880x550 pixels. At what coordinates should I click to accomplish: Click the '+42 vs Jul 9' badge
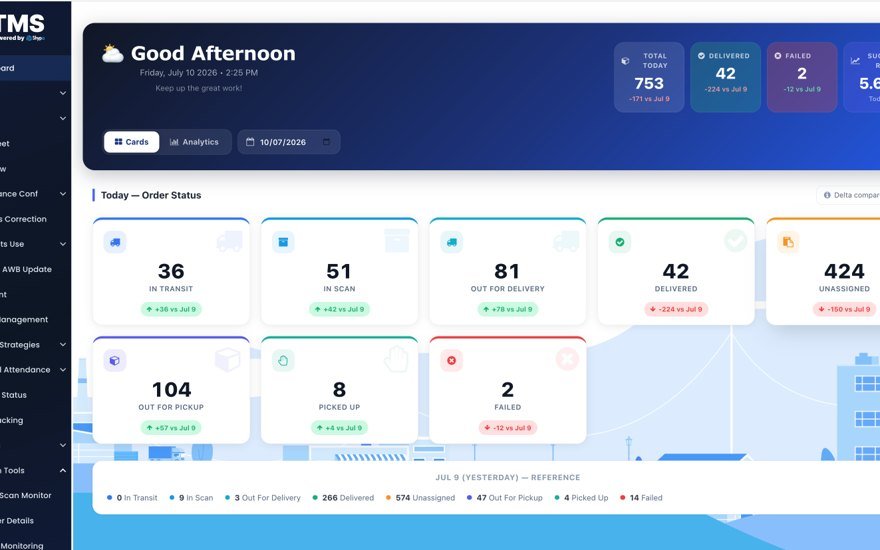[x=340, y=309]
